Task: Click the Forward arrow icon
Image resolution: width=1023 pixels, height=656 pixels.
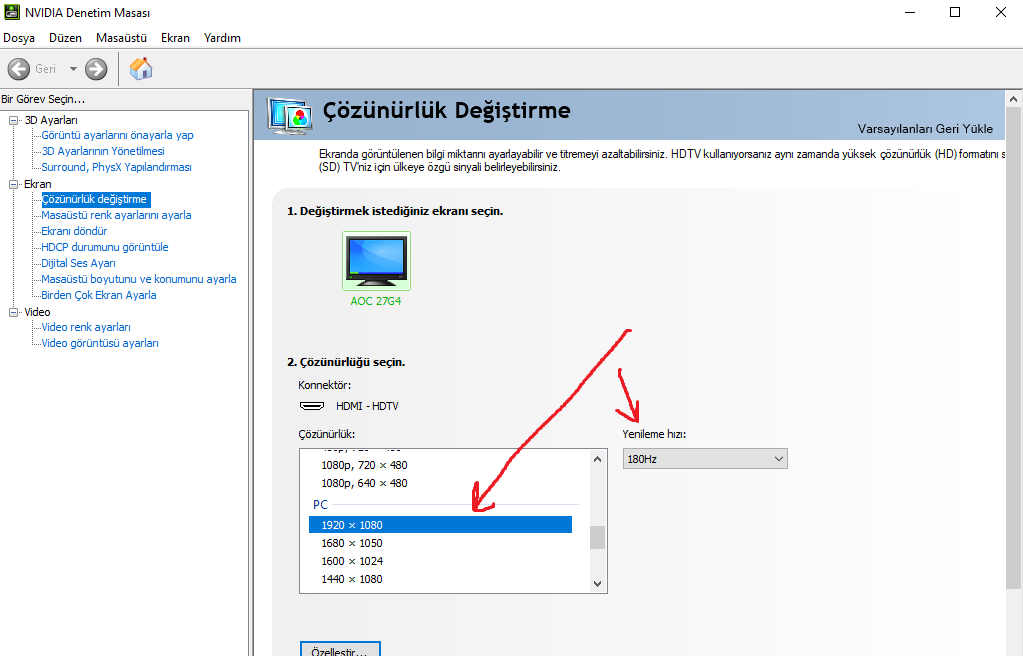Action: [x=96, y=69]
